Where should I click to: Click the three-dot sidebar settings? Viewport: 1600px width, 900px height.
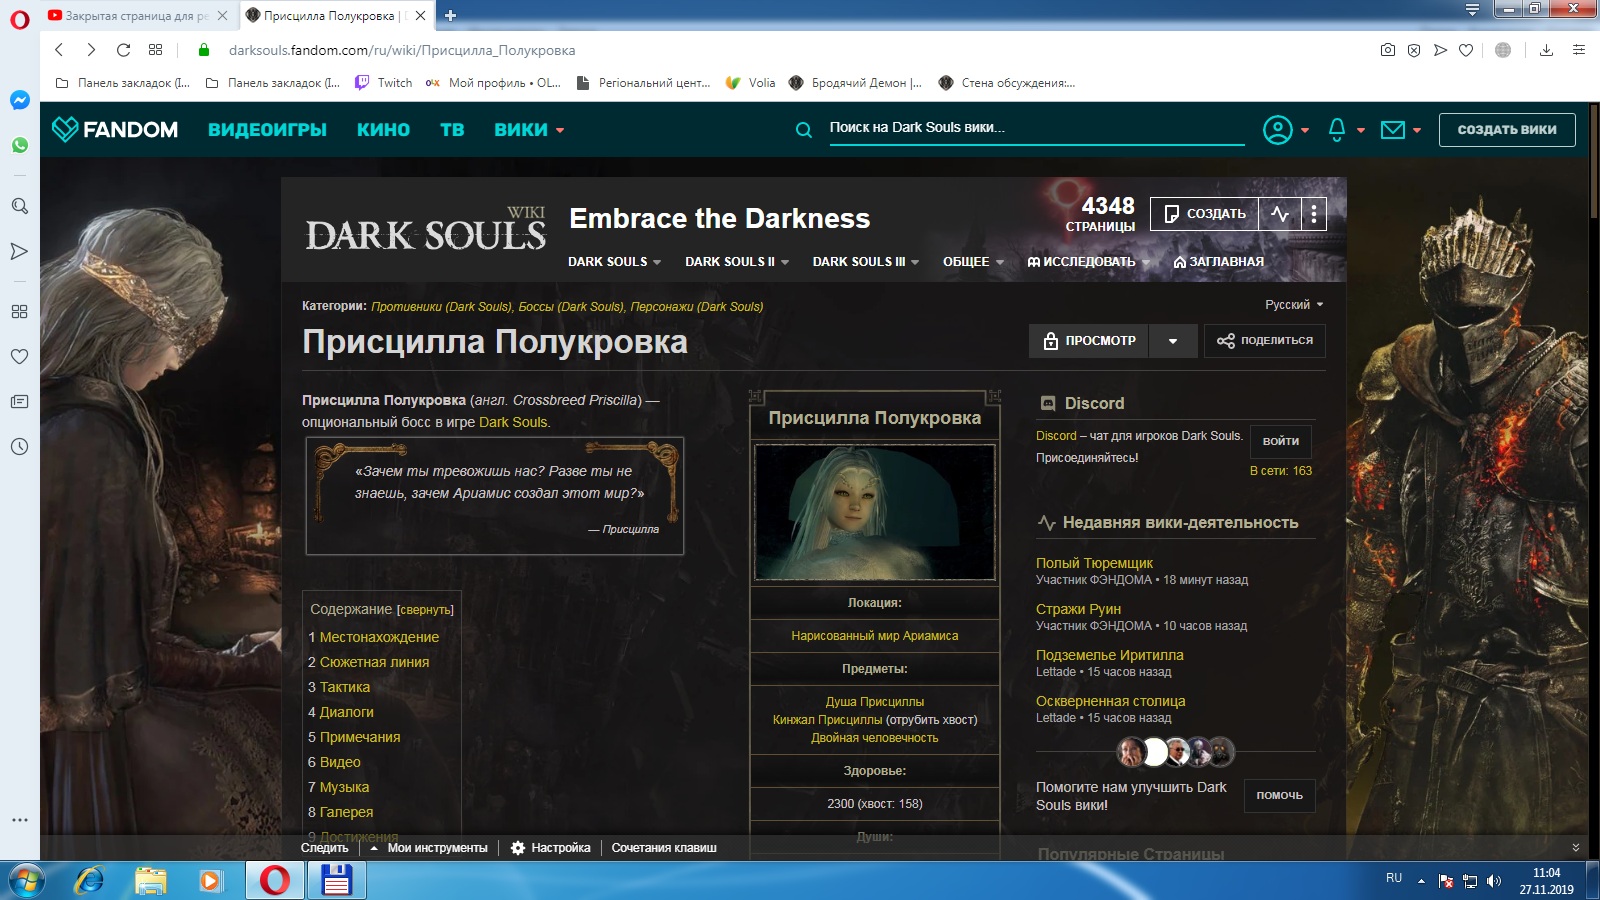(x=19, y=820)
